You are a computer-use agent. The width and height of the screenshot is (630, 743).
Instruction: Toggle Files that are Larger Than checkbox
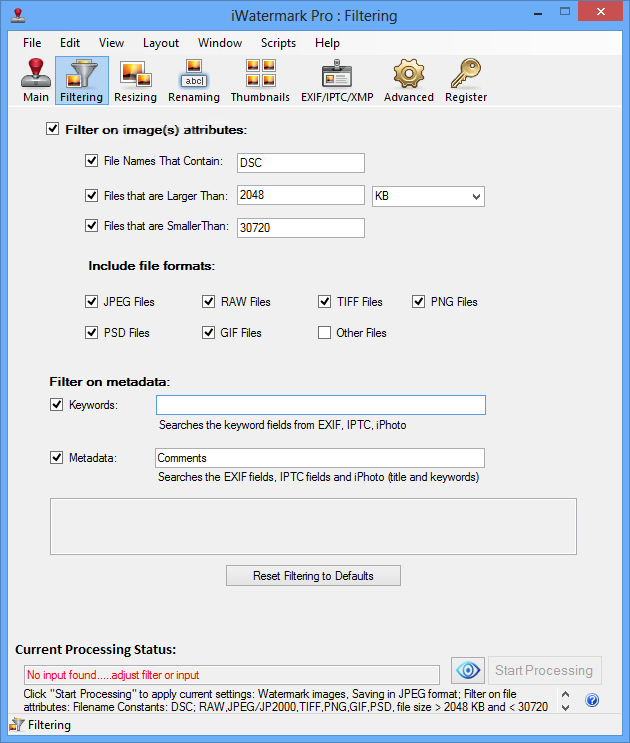point(91,195)
